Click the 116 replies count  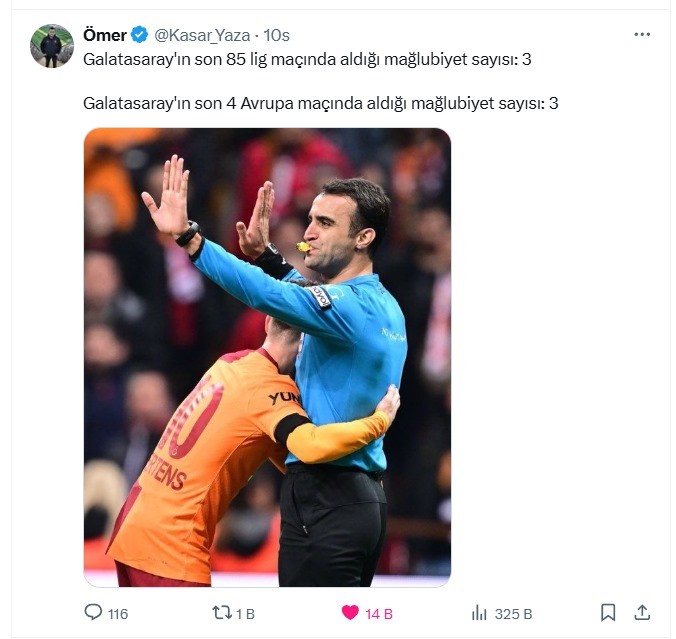click(x=118, y=614)
